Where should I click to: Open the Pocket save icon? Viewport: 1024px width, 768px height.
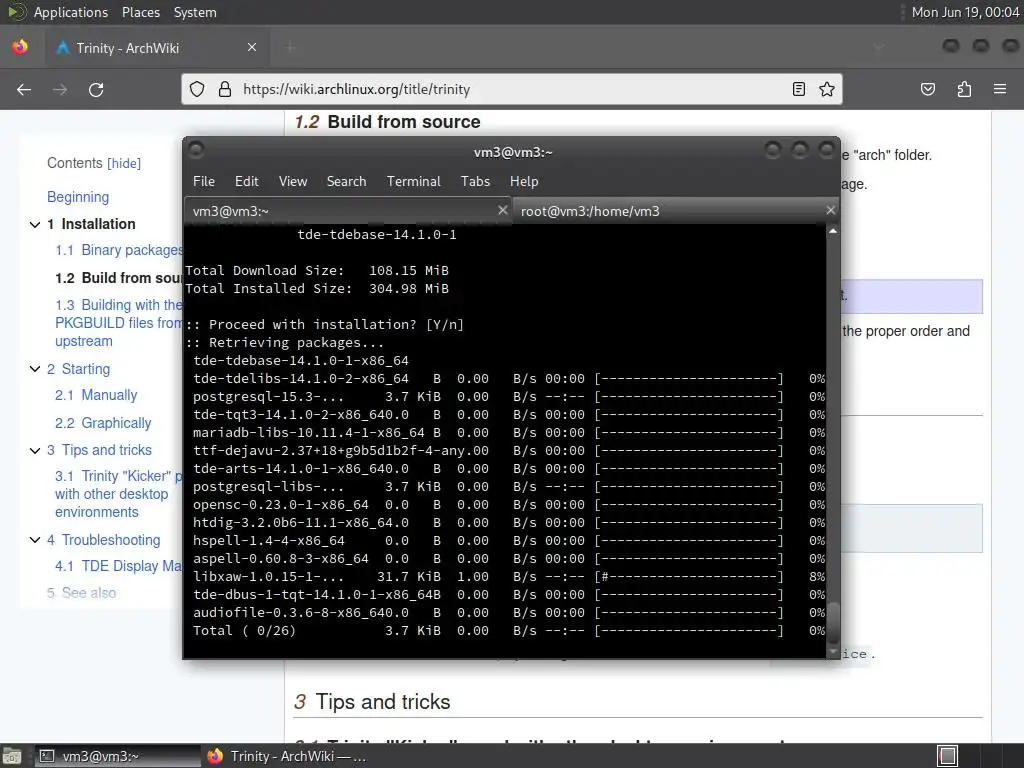coord(928,89)
